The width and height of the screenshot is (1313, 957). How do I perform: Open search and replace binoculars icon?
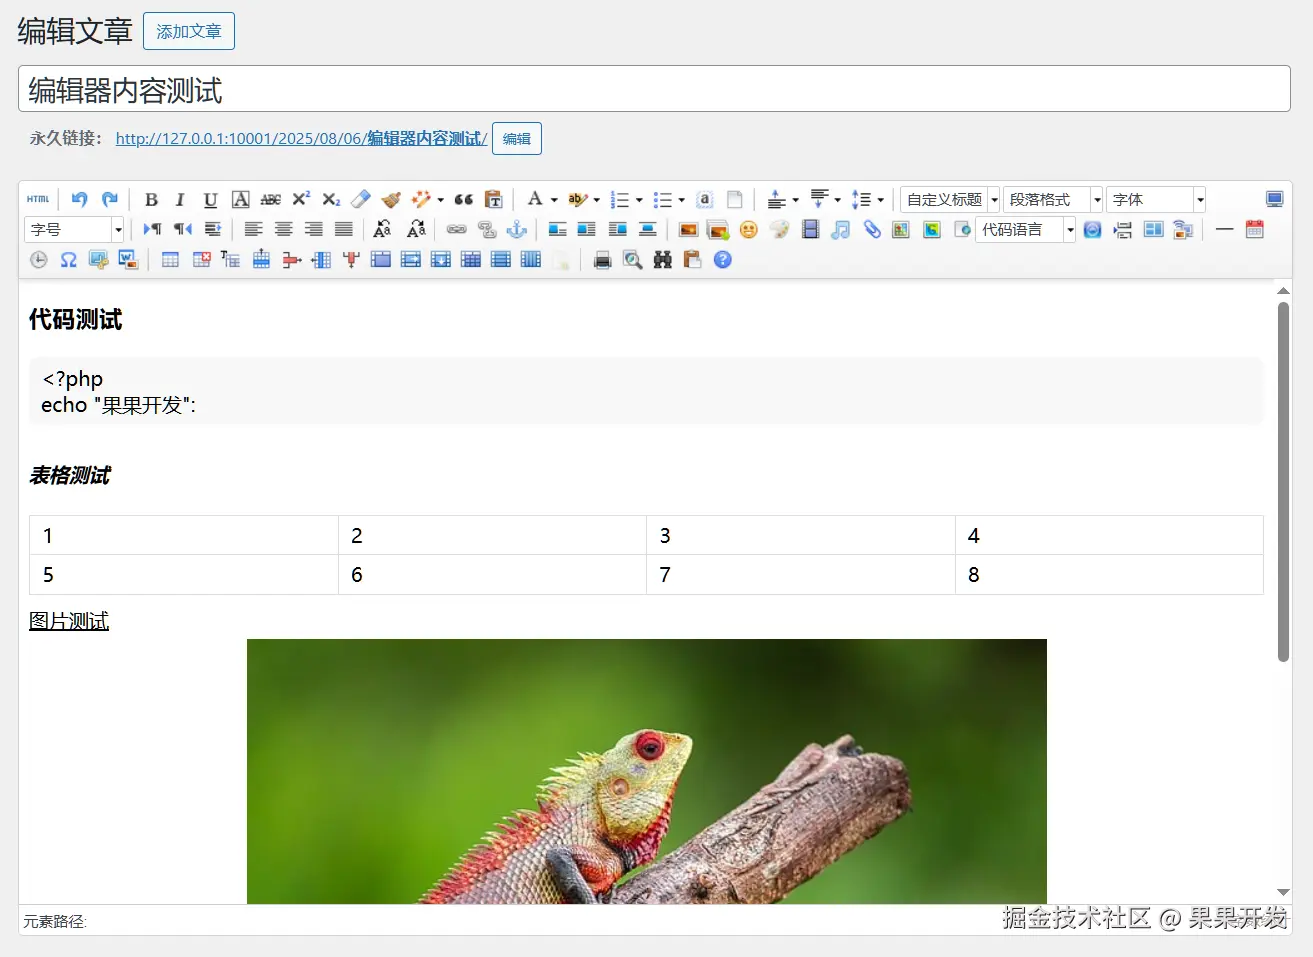point(662,260)
